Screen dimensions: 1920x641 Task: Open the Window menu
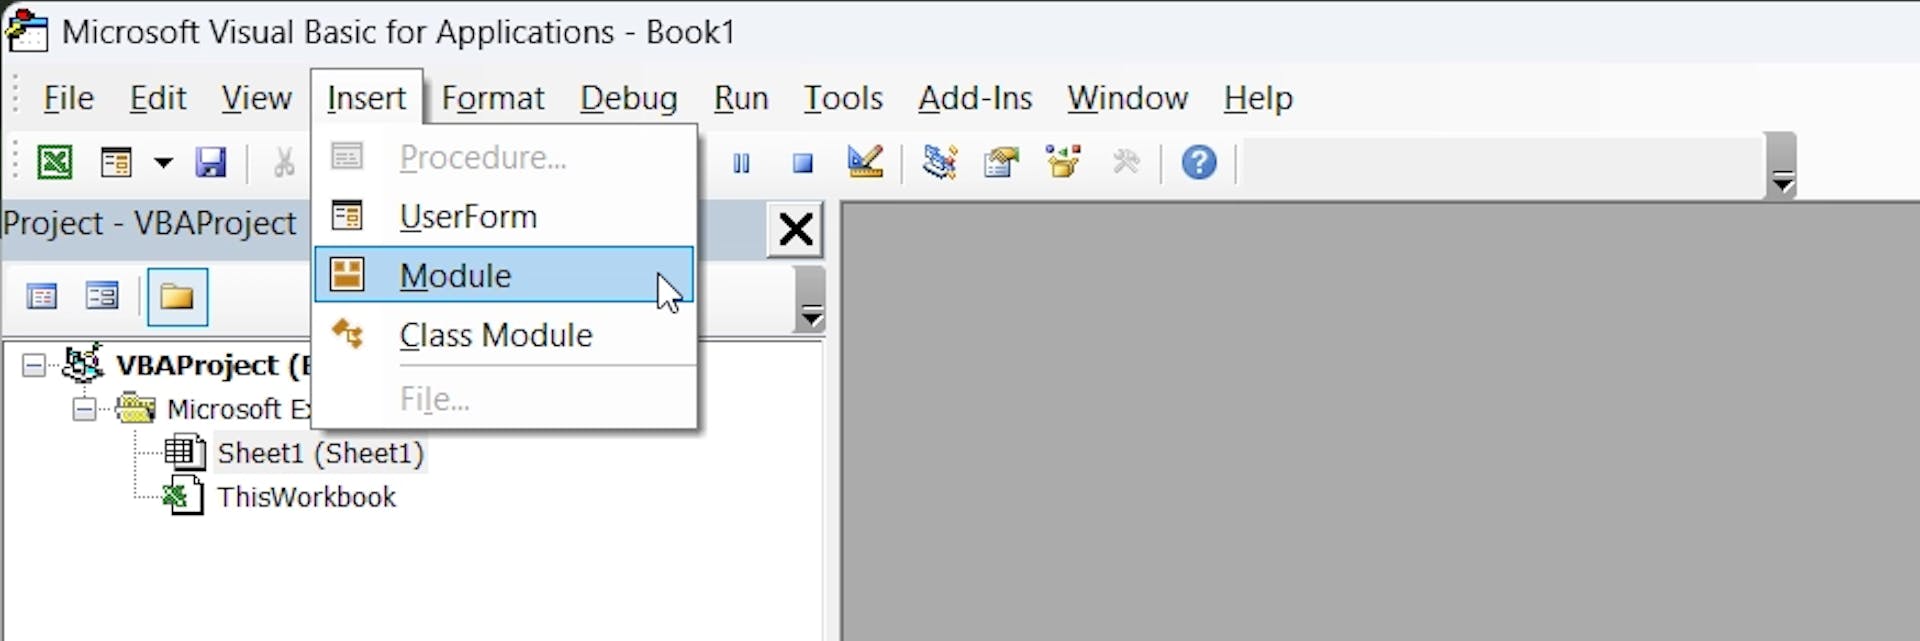(1127, 98)
